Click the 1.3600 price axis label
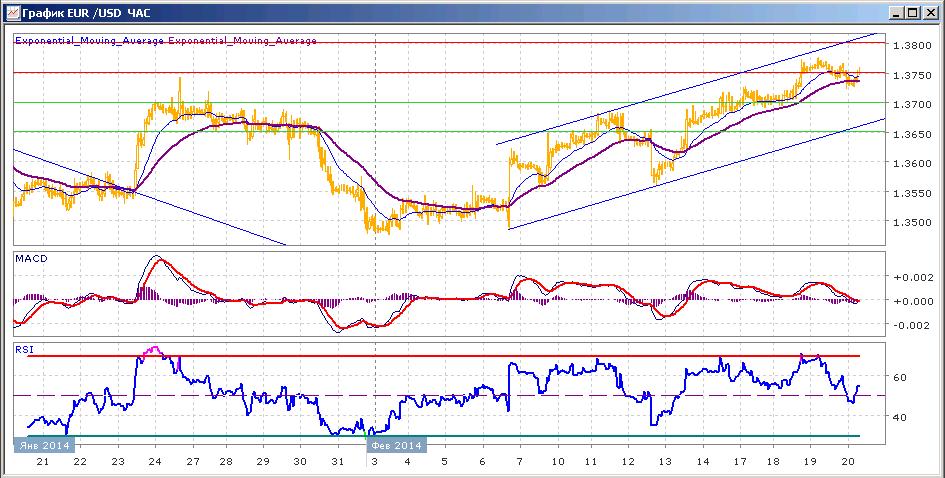 pos(911,163)
